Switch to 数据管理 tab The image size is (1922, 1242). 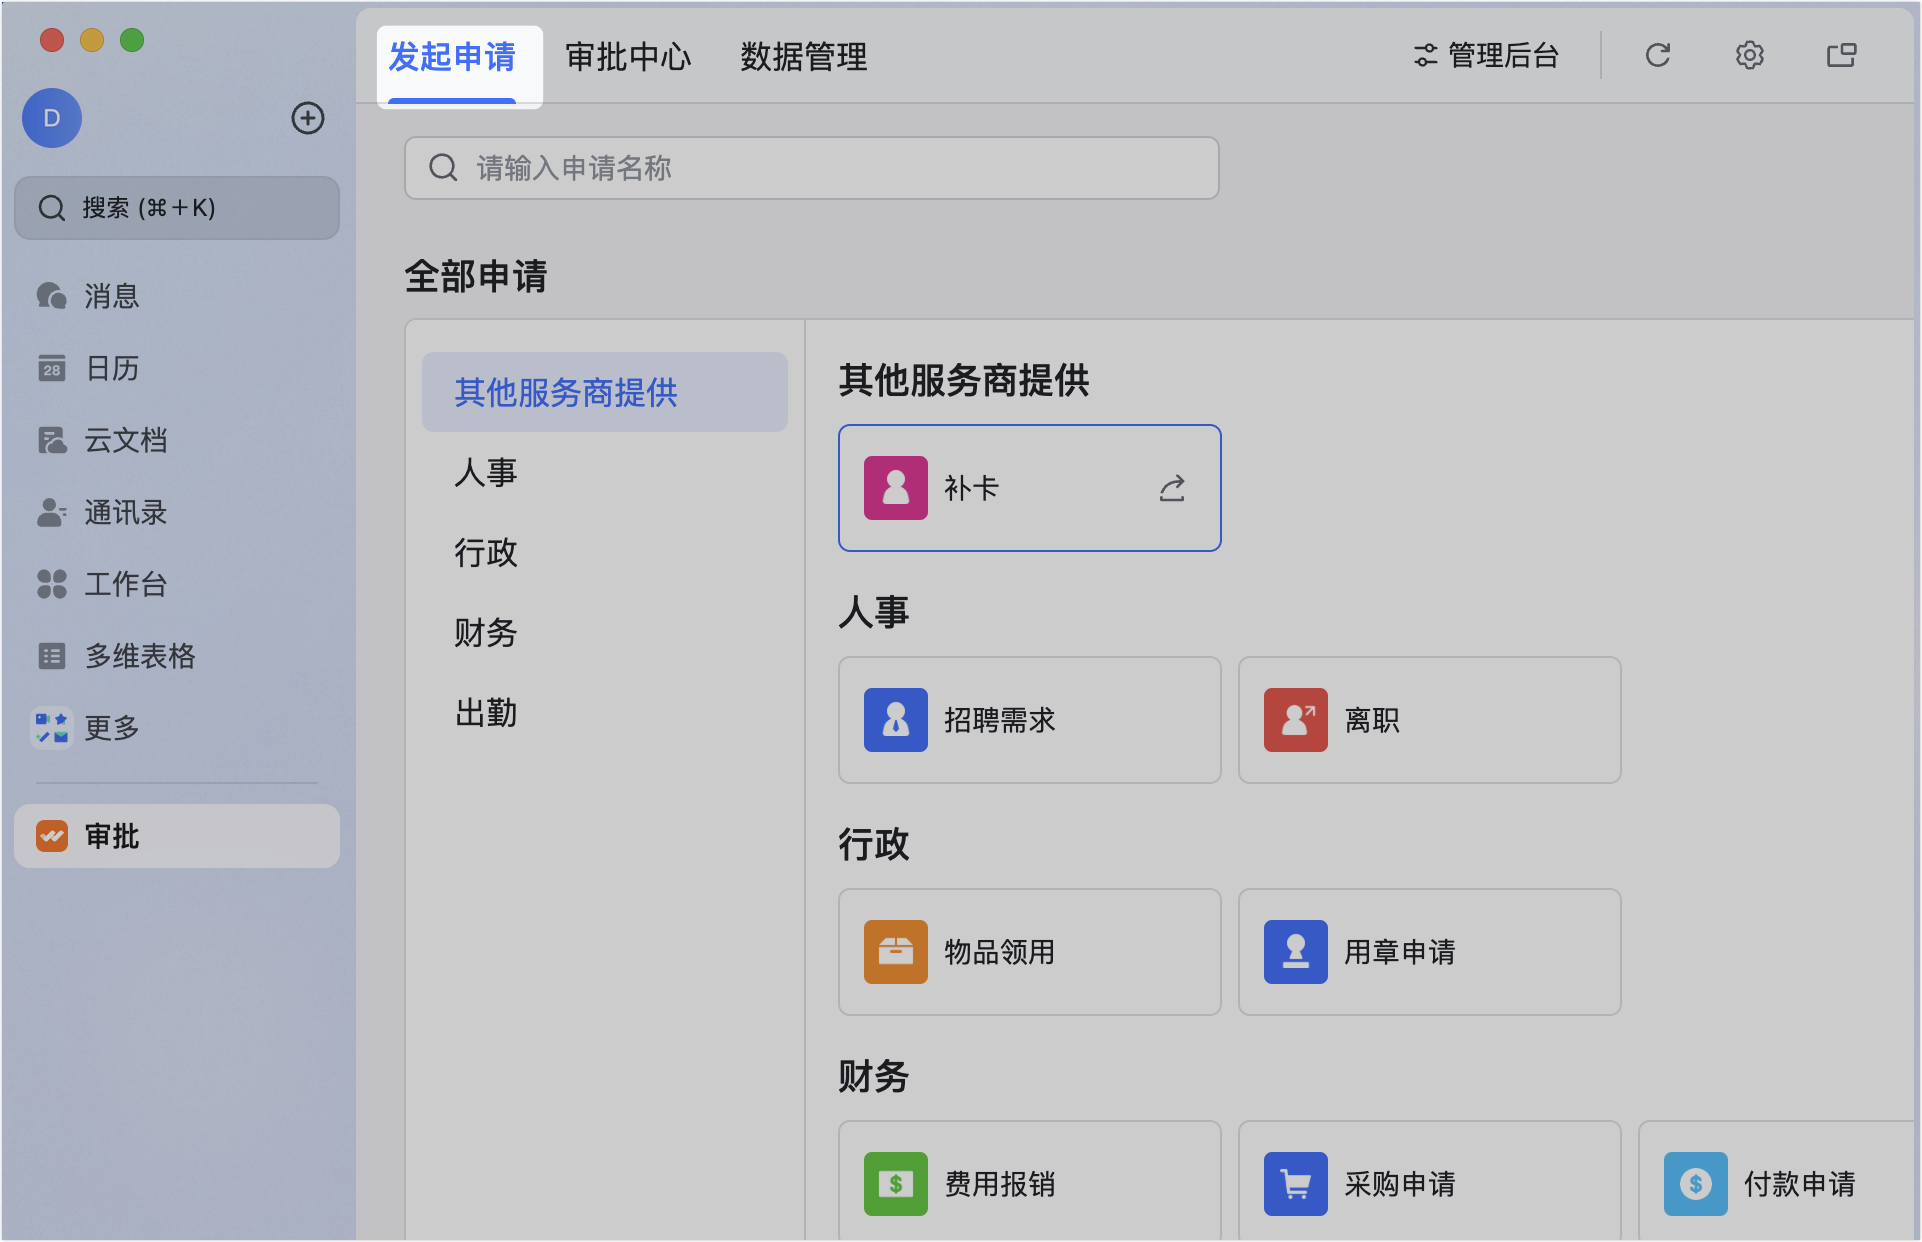(803, 57)
